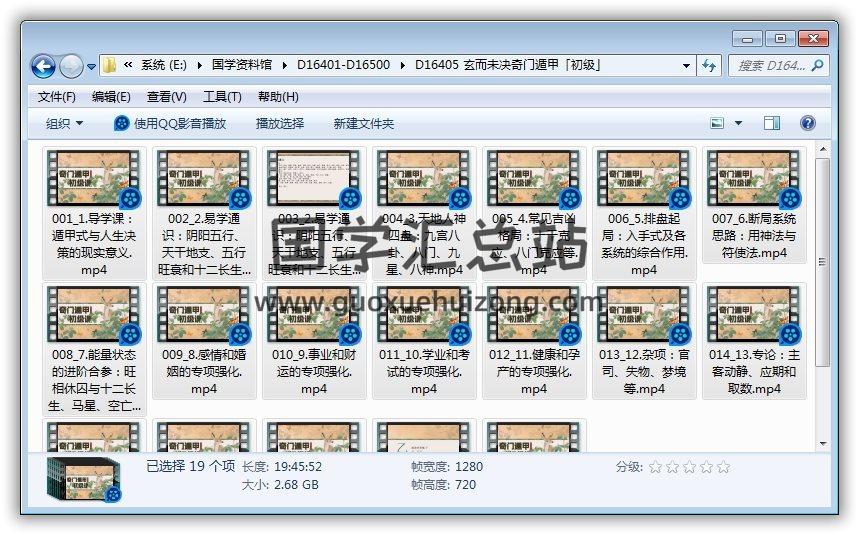Screen dimensions: 859x535
Task: Click file name 009_8.感情和婚姻的专项强化 label
Action: 204,372
